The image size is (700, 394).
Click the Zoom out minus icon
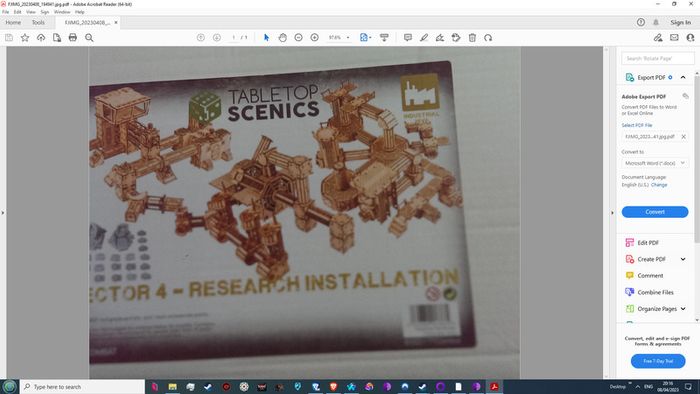[298, 38]
